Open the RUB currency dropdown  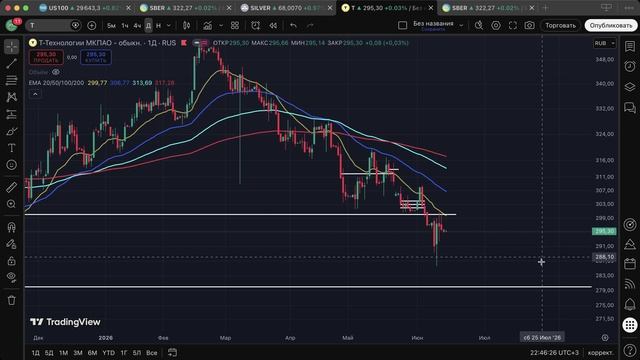(x=604, y=43)
